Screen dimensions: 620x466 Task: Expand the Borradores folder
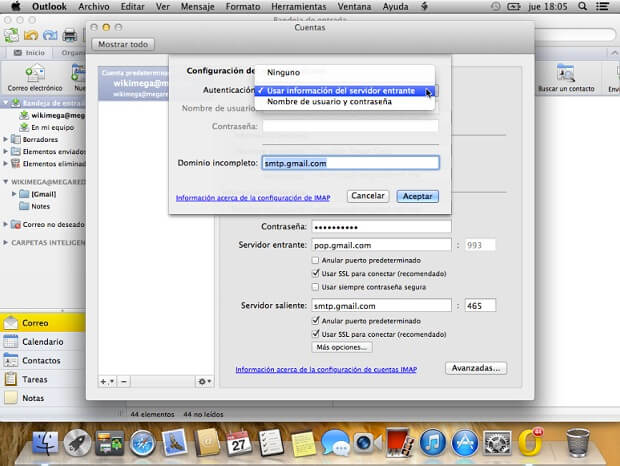point(6,140)
